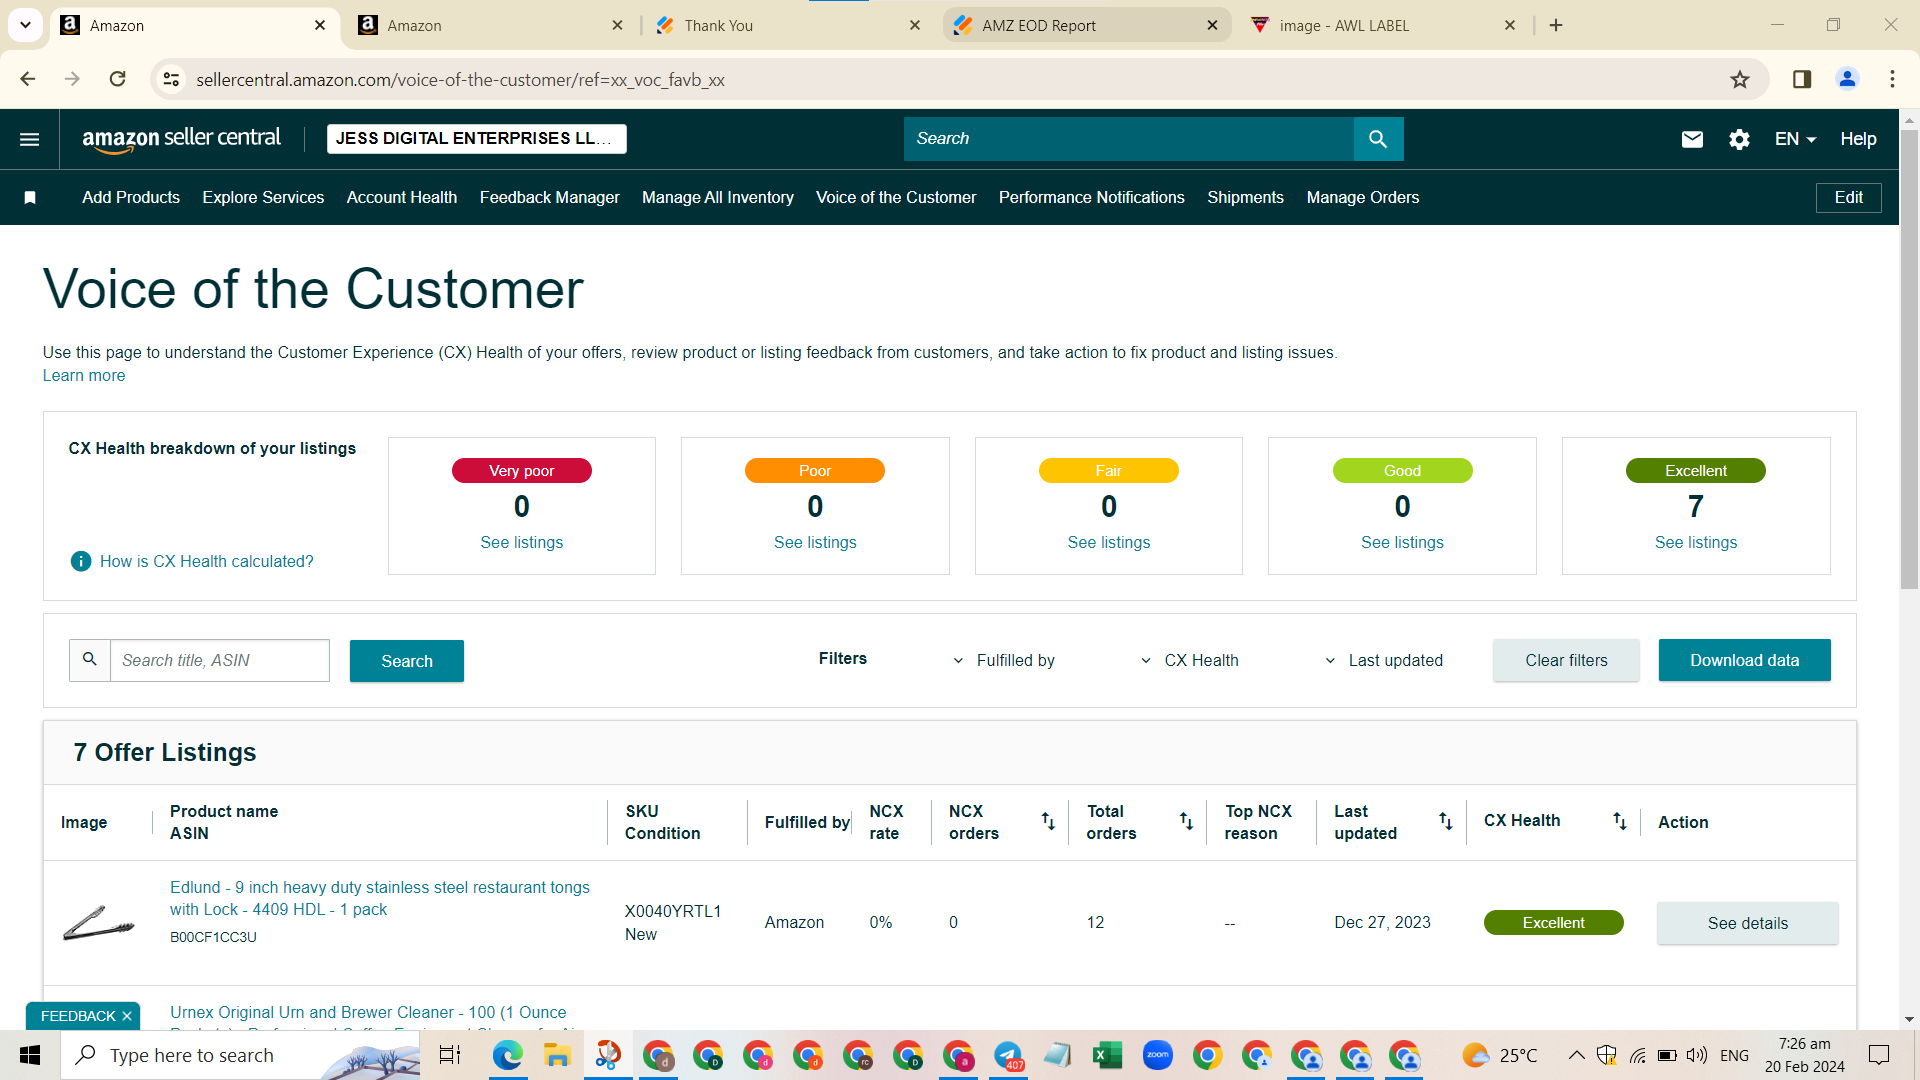Open the Edlund restaurant tongs product link
This screenshot has height=1080, width=1920.
pyautogui.click(x=379, y=898)
